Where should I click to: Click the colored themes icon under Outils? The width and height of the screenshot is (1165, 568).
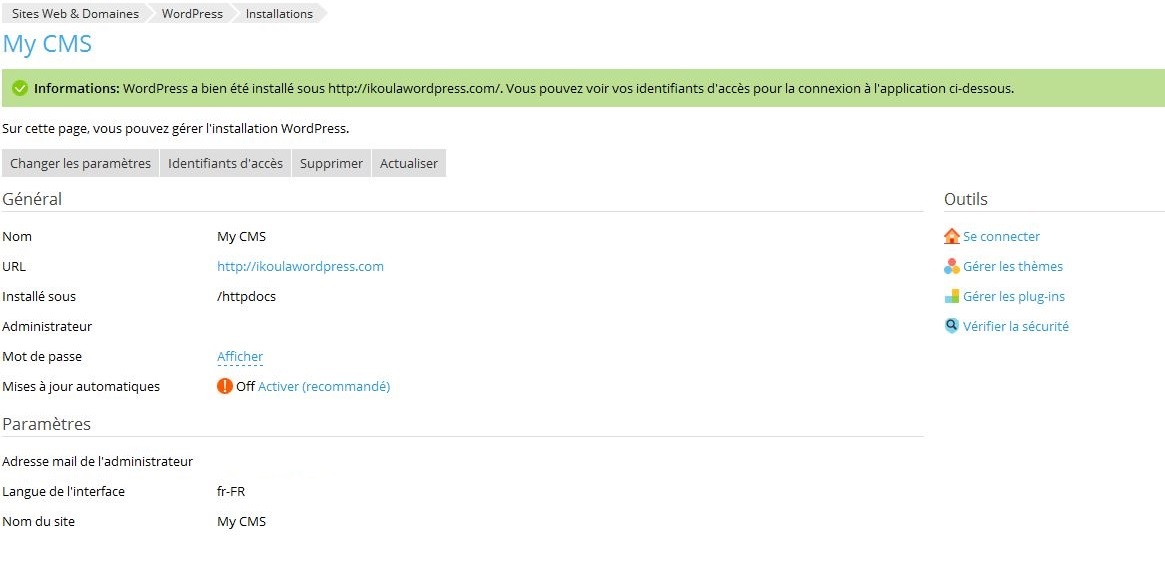coord(951,267)
